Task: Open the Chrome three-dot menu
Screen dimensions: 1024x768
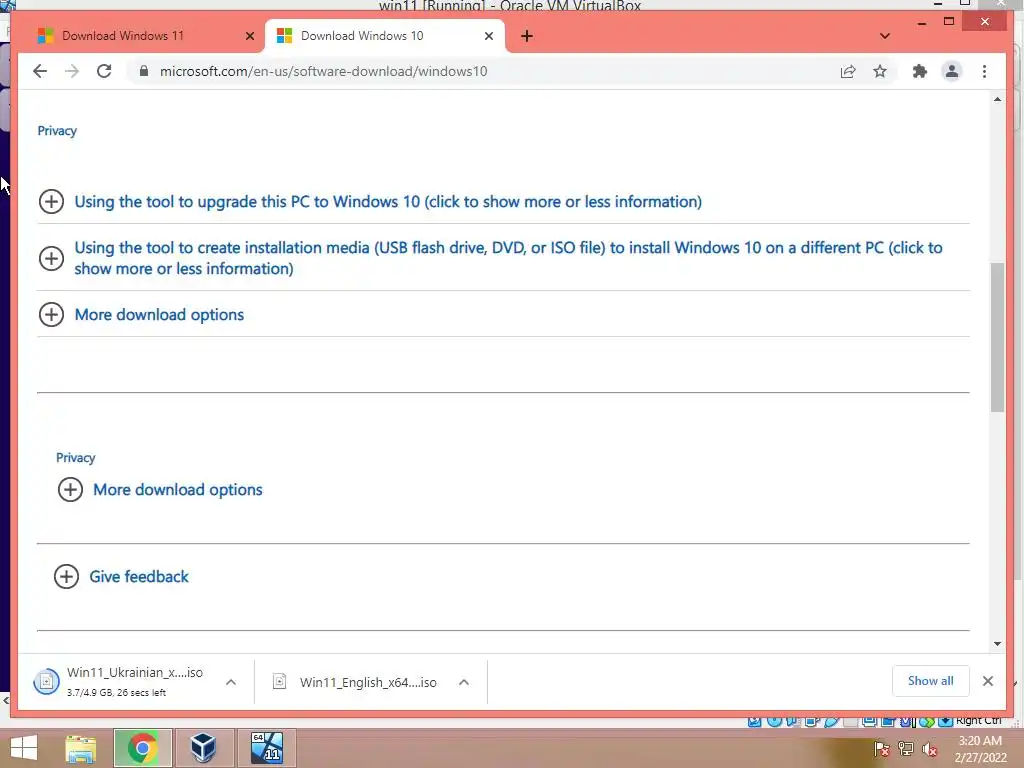Action: pos(984,71)
